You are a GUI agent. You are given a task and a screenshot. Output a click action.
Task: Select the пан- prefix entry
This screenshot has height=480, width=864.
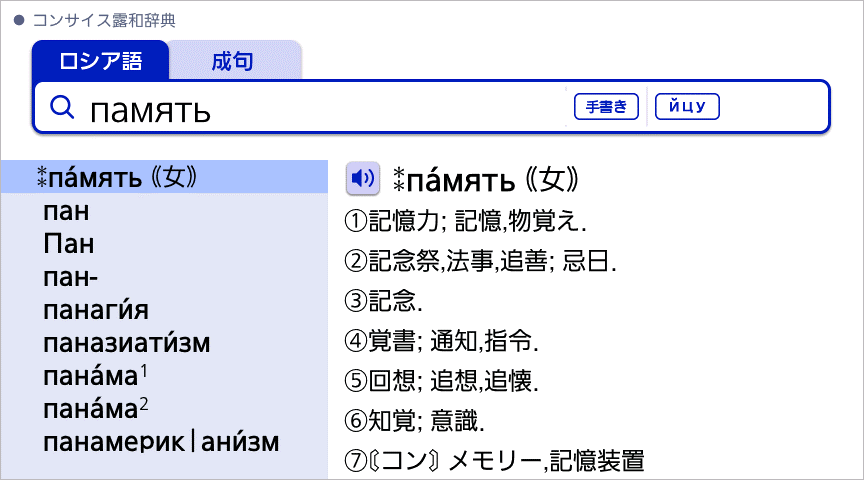click(x=71, y=277)
